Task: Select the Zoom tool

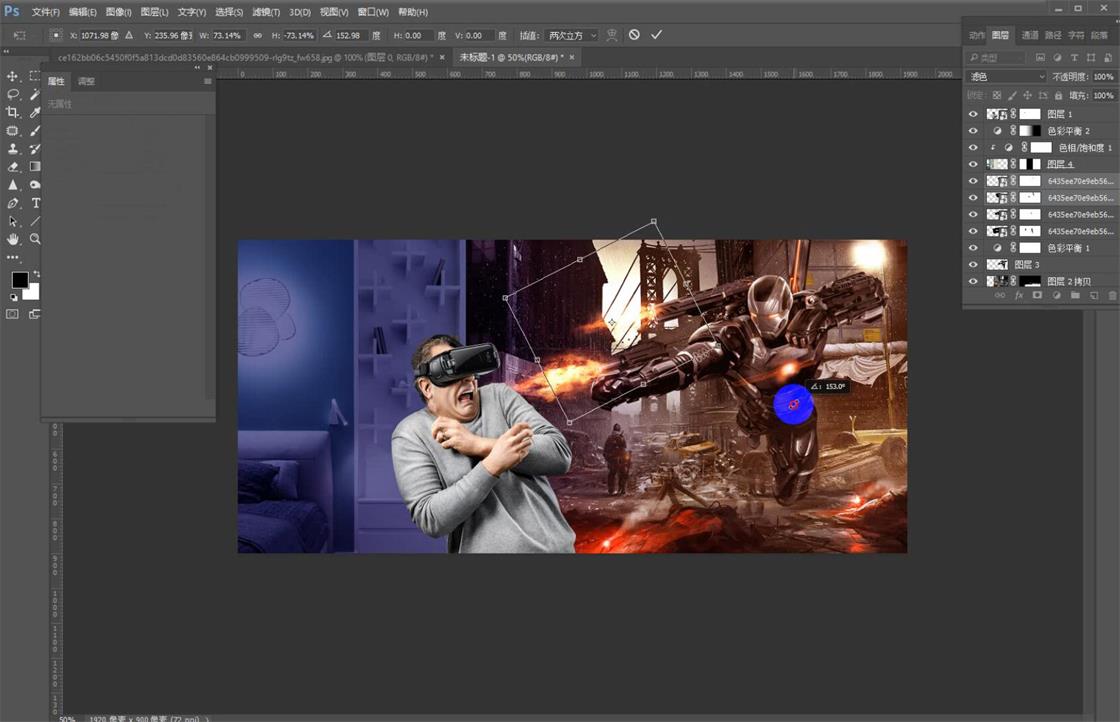Action: (x=36, y=238)
